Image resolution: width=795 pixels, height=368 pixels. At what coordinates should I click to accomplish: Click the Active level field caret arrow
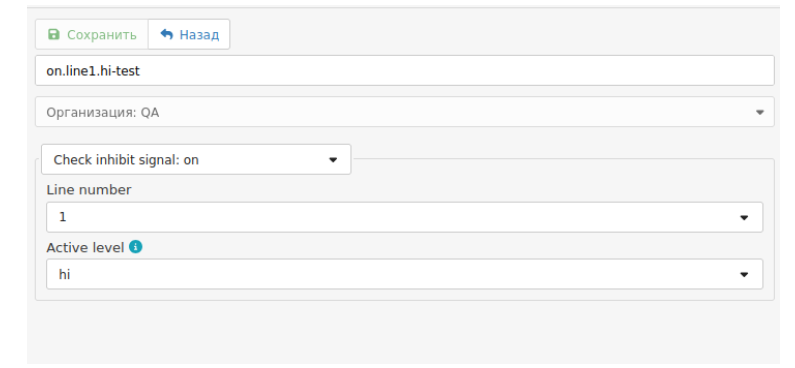tap(744, 275)
